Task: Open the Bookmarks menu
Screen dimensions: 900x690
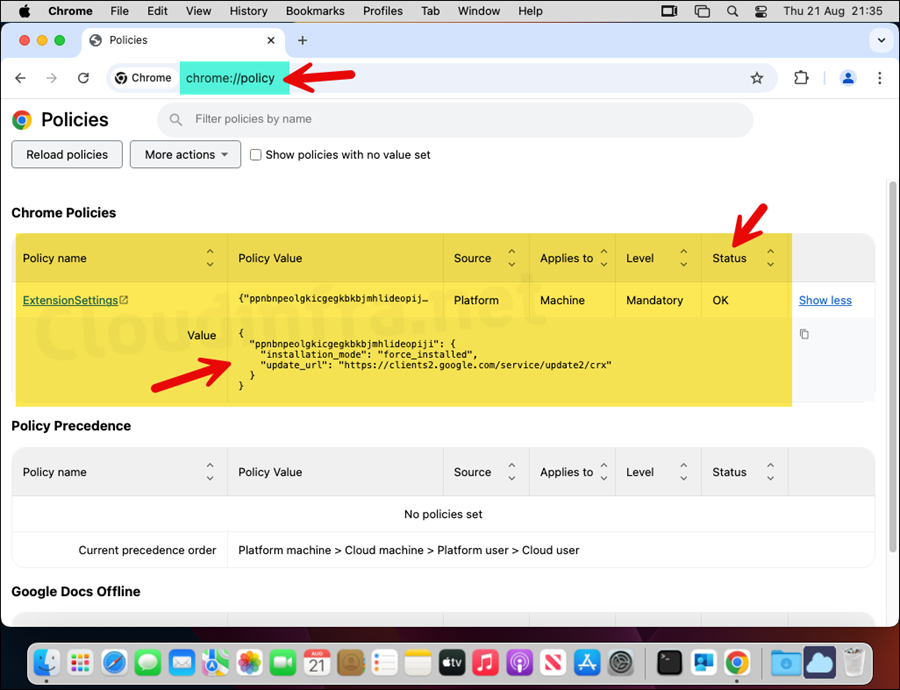Action: pos(315,11)
